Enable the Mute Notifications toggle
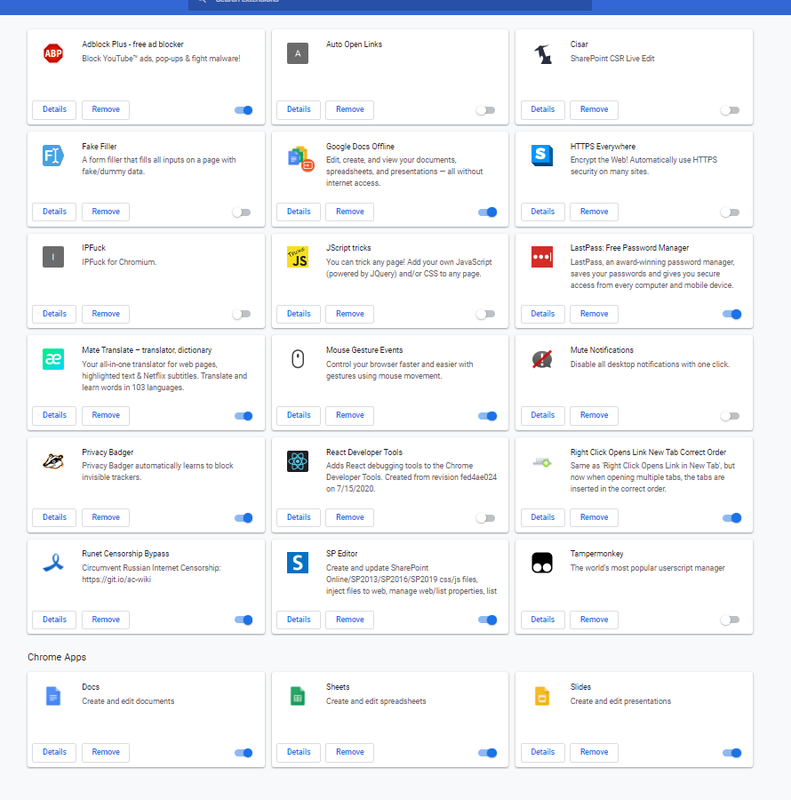This screenshot has width=791, height=800. (730, 416)
